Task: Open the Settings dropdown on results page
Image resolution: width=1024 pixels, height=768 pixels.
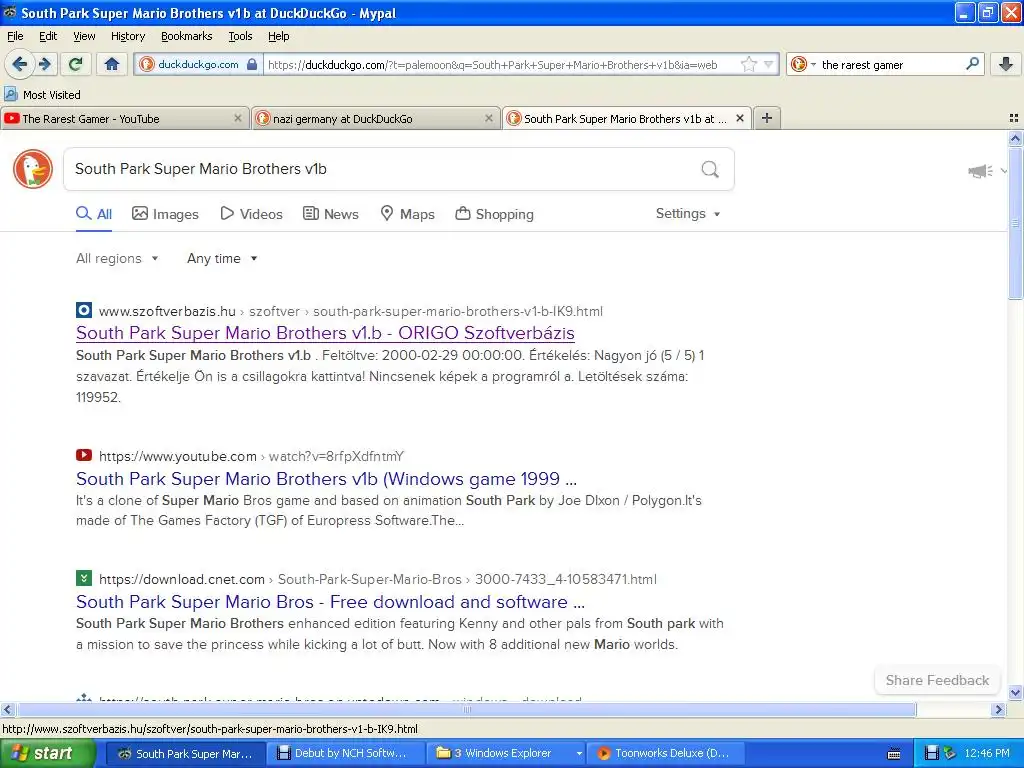Action: pos(688,214)
